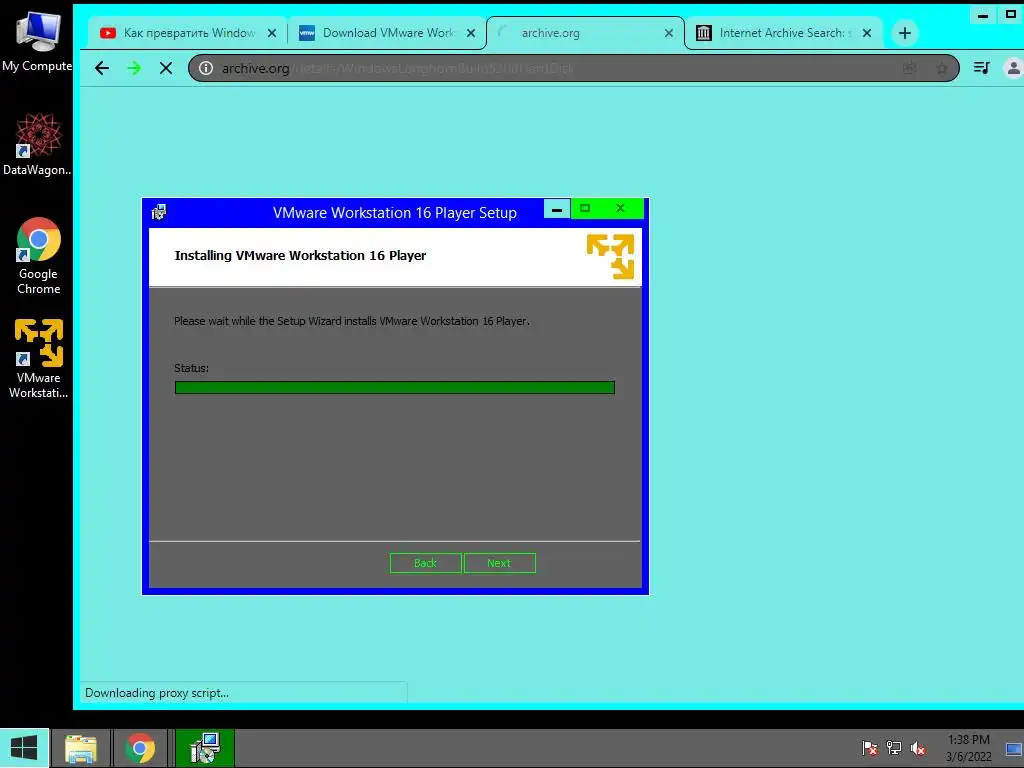This screenshot has height=768, width=1024.
Task: Click the 'Installing VMware Workstation 16 Player' heading
Action: pos(300,255)
